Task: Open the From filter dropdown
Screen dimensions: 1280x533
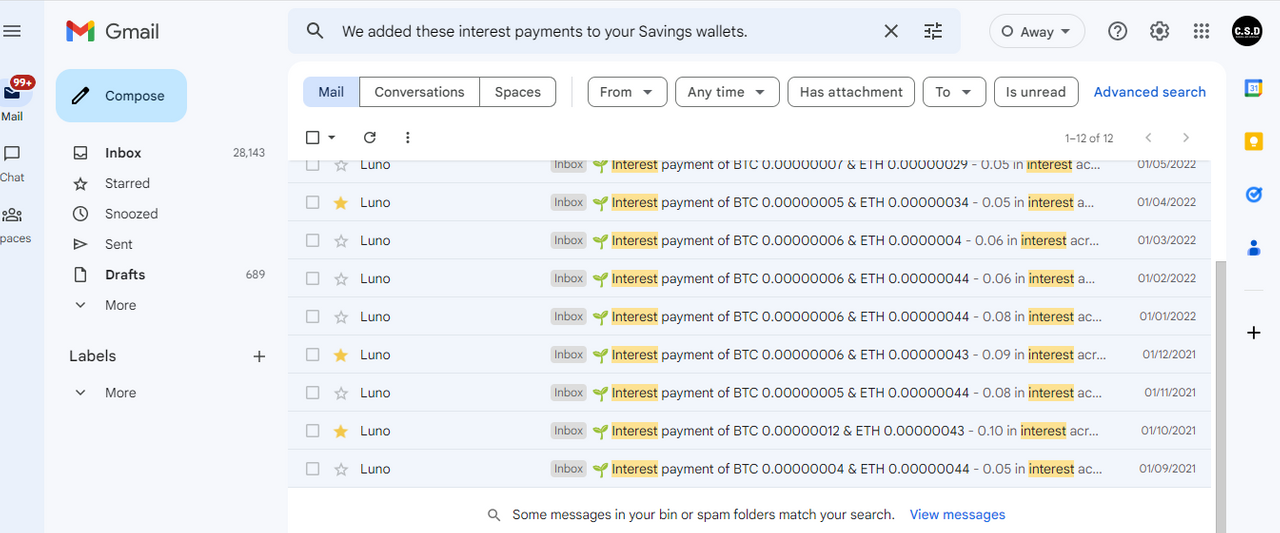Action: pyautogui.click(x=627, y=92)
